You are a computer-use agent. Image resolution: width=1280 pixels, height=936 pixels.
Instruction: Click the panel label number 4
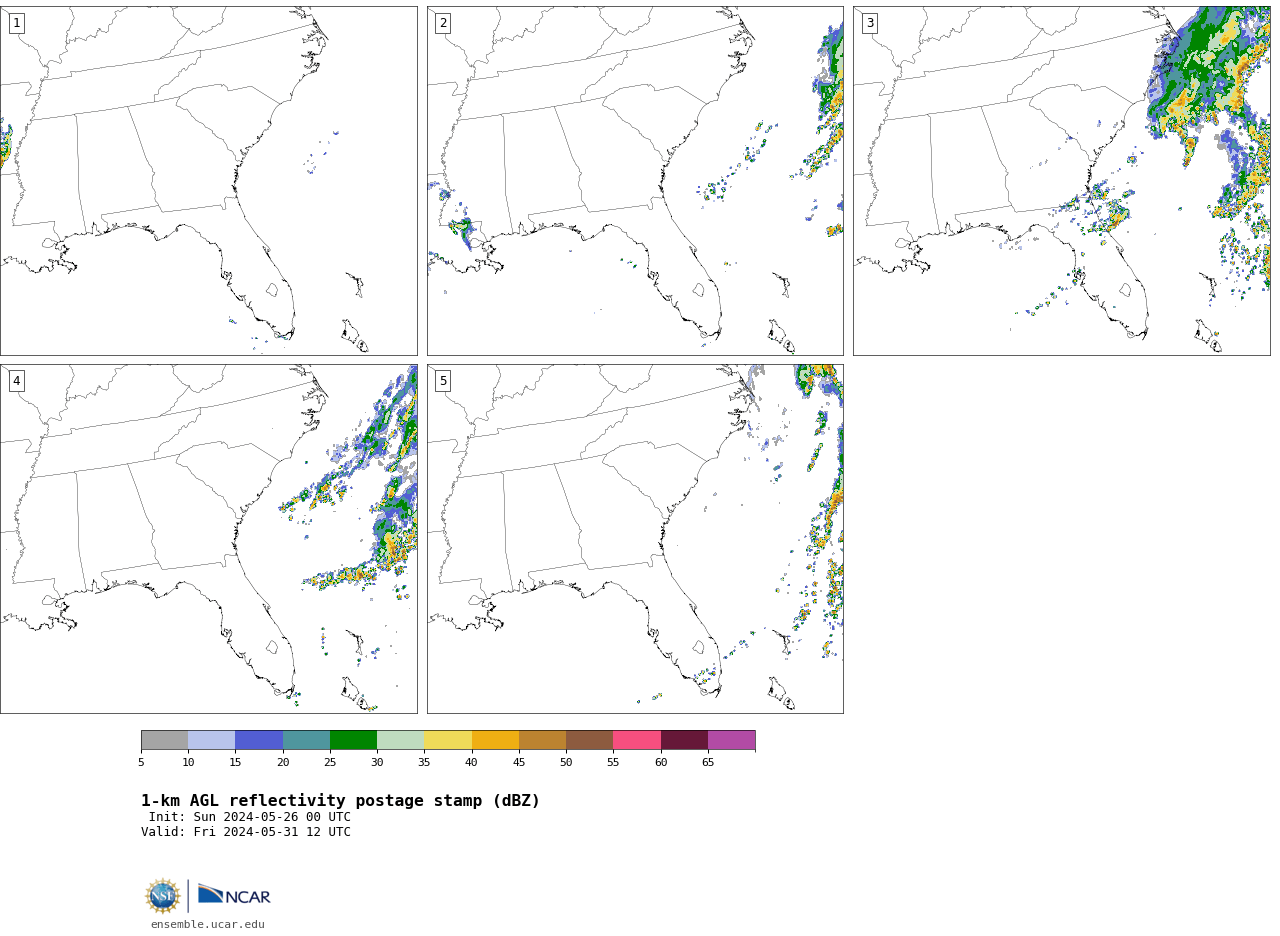(16, 381)
